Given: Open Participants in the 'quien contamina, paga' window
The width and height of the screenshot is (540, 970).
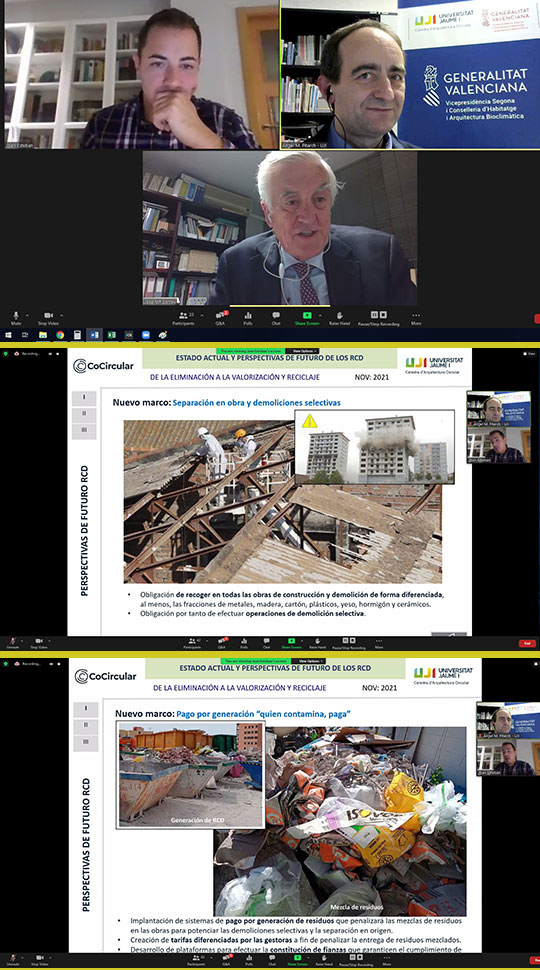Looking at the screenshot, I should pyautogui.click(x=196, y=961).
